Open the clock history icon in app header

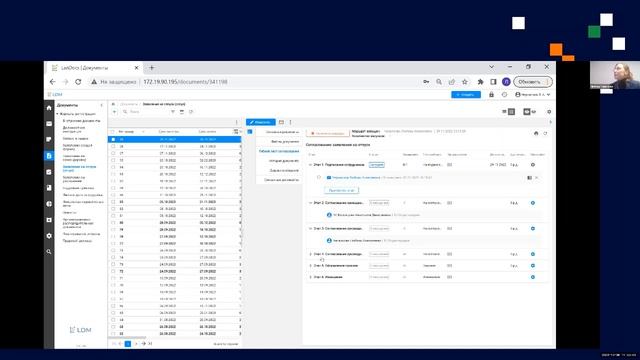(504, 95)
